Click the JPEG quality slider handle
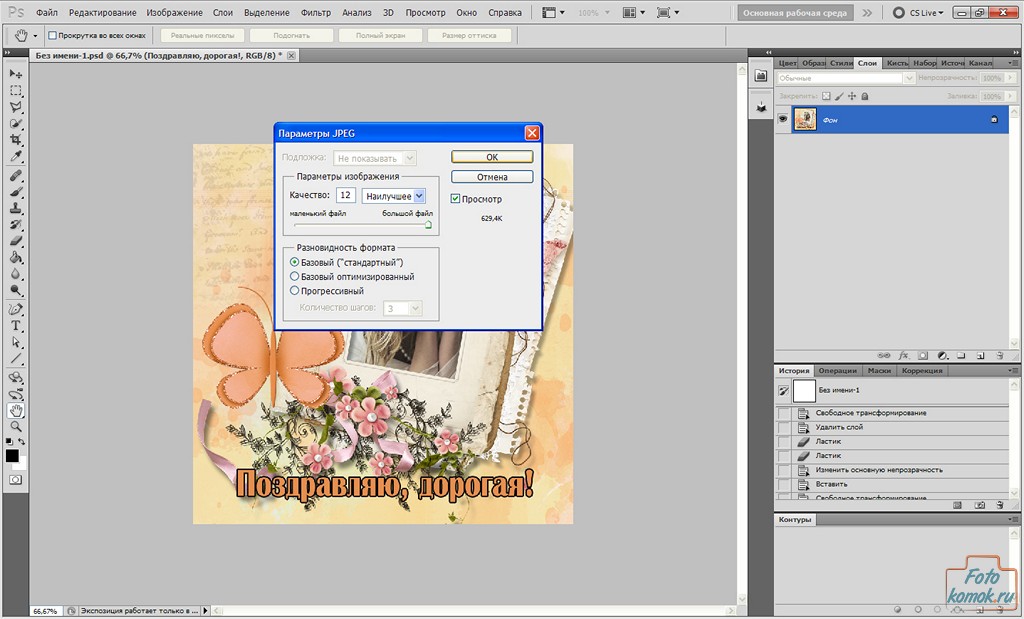Screen dimensions: 1024x619 [x=428, y=225]
